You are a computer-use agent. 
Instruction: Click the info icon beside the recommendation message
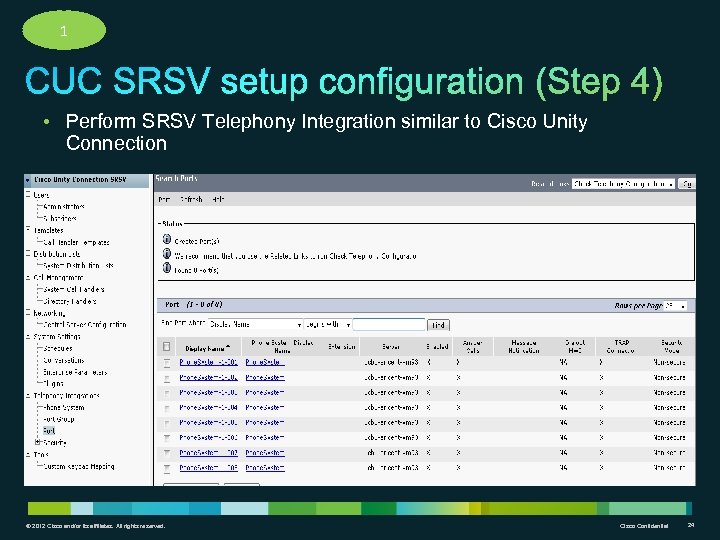click(167, 254)
